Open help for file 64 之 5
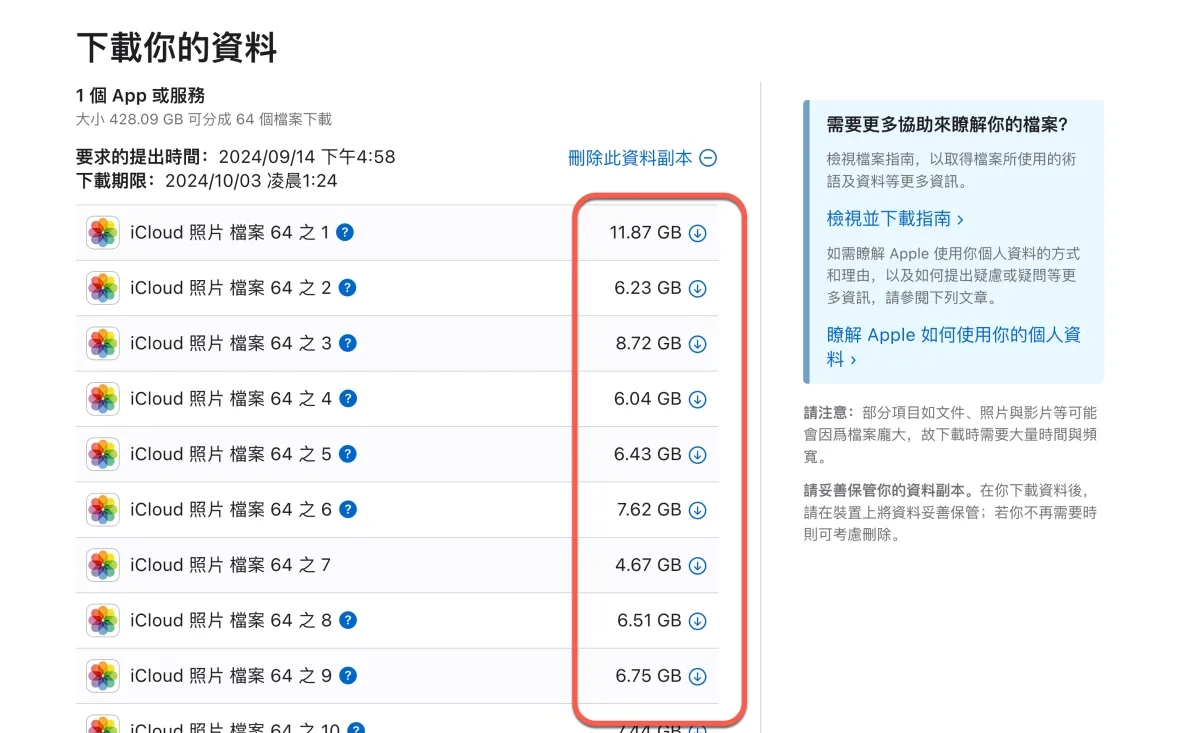Viewport: 1200px width, 733px height. click(348, 454)
